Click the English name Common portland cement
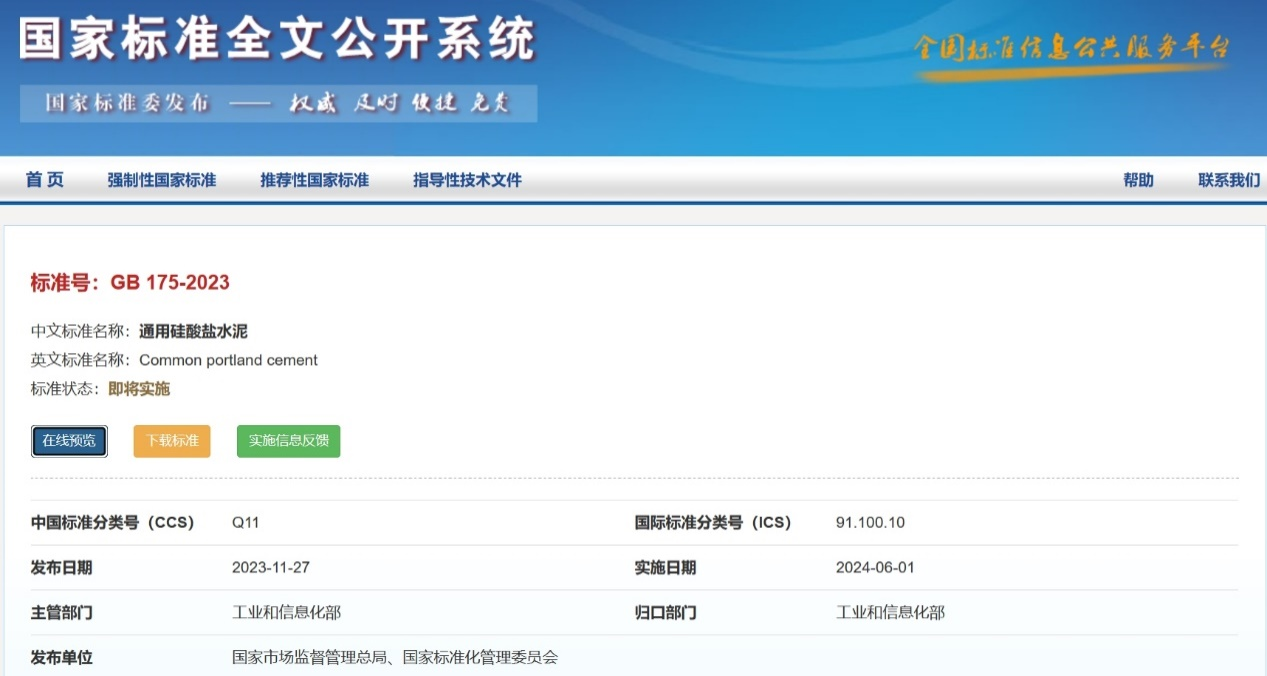 pos(228,360)
